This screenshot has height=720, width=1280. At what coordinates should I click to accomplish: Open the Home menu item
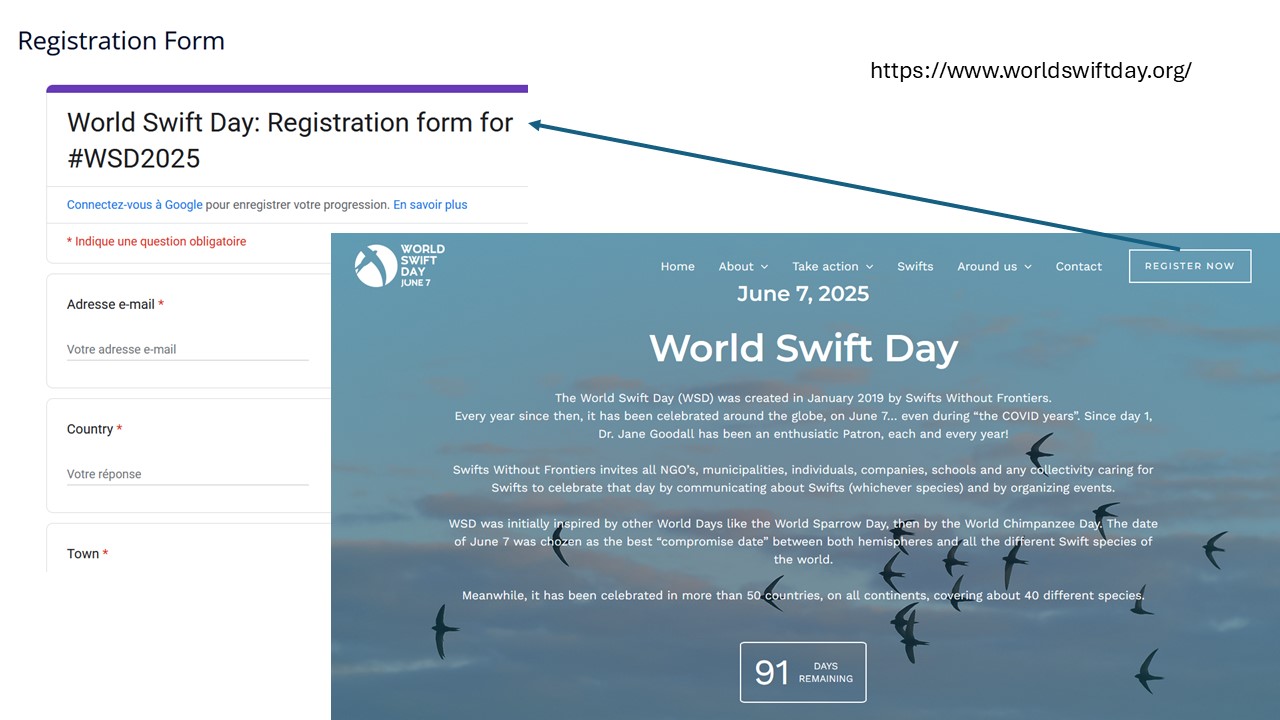tap(677, 266)
